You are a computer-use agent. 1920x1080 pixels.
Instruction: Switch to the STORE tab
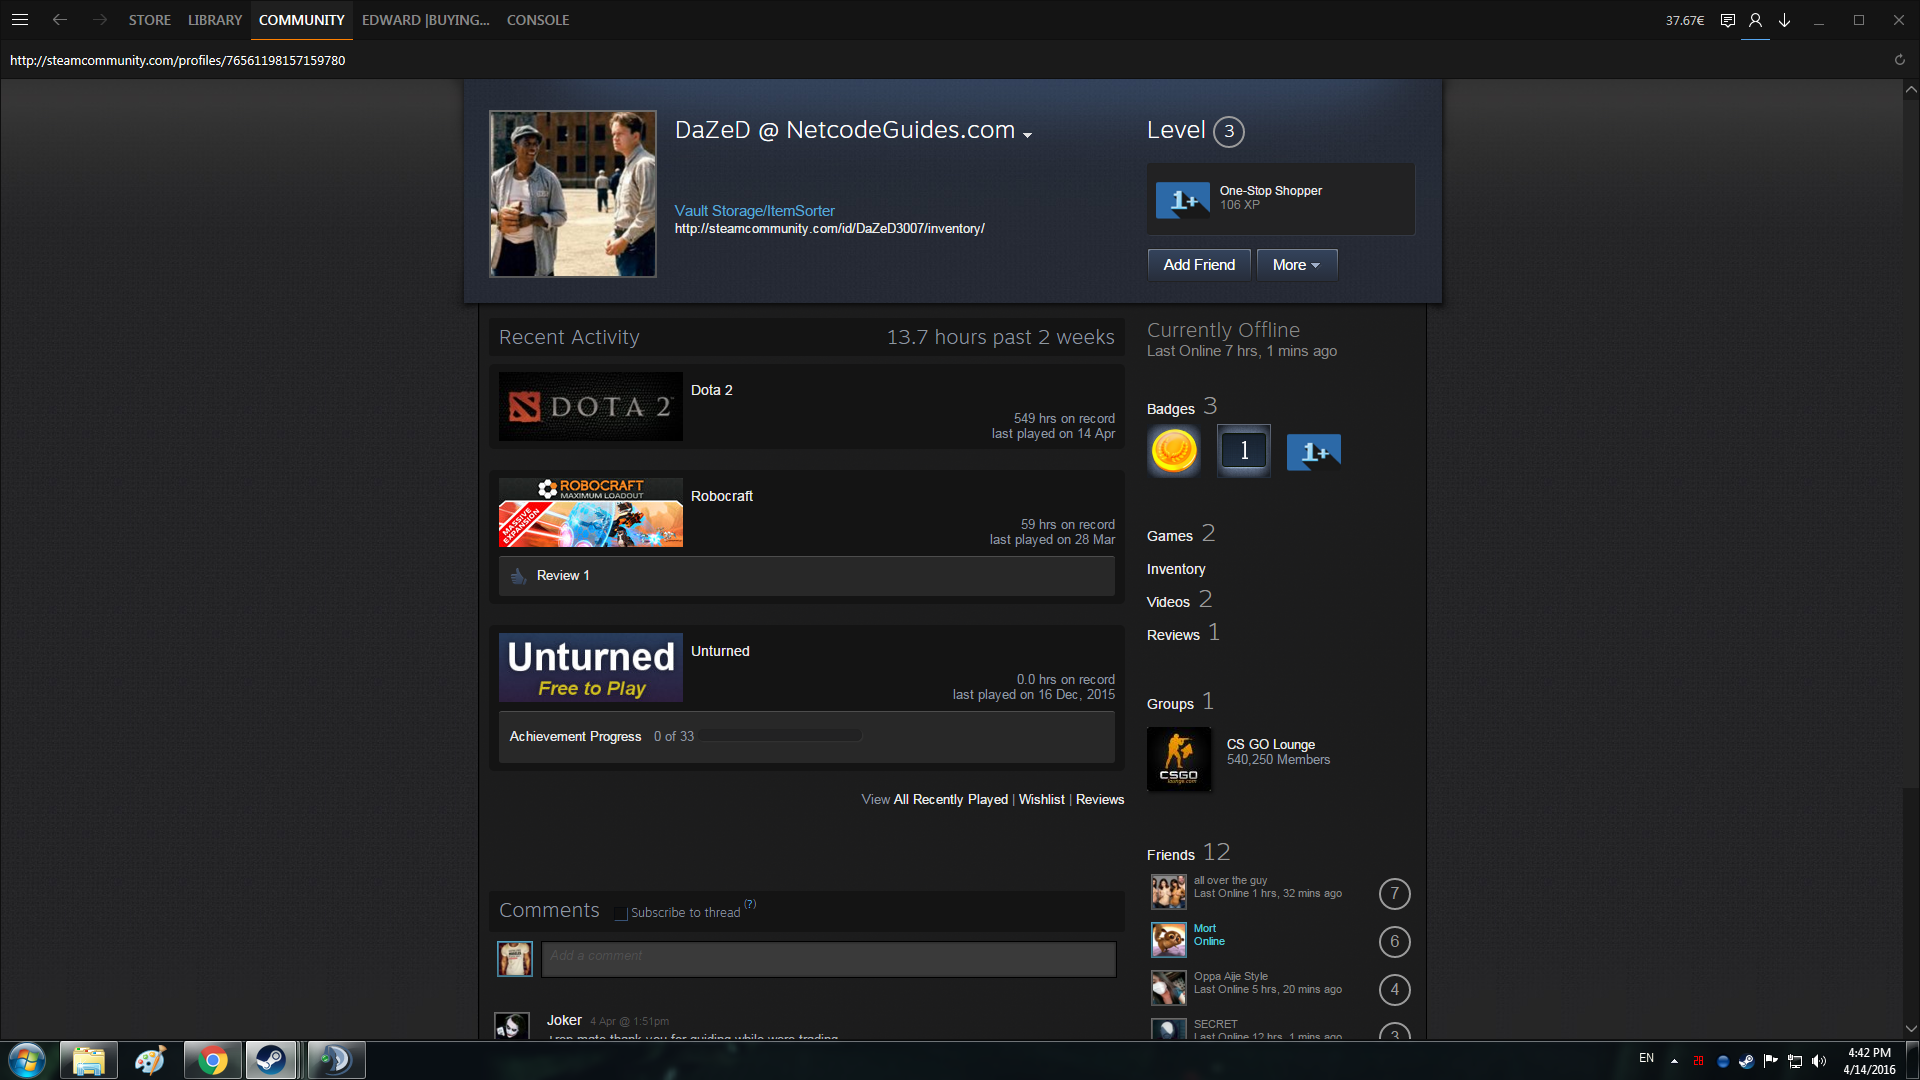tap(149, 20)
